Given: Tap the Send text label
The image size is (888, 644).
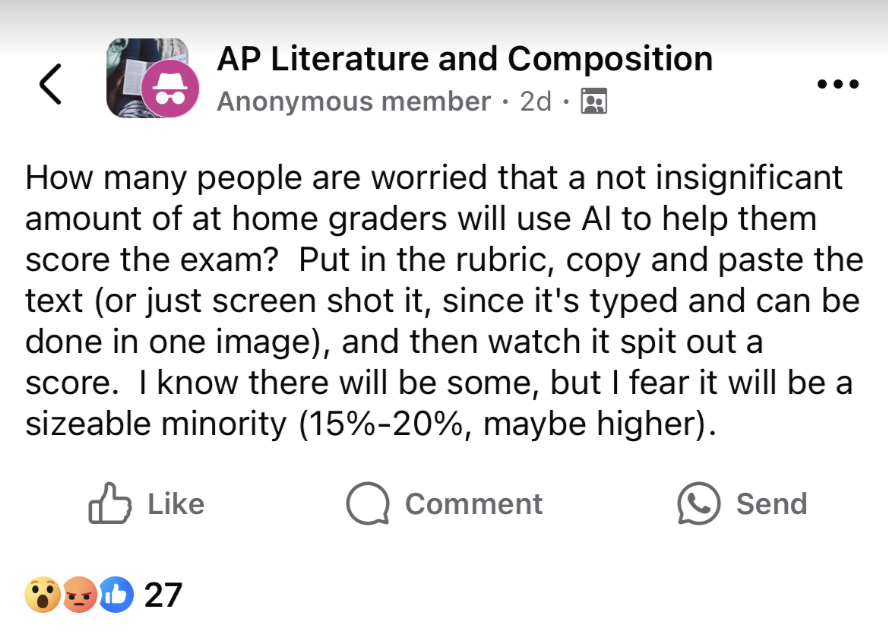Looking at the screenshot, I should pos(771,504).
